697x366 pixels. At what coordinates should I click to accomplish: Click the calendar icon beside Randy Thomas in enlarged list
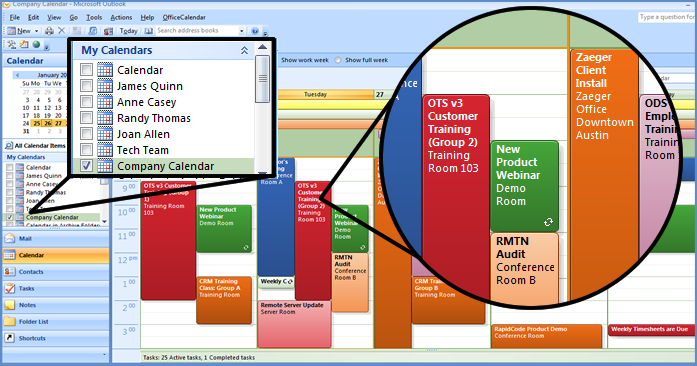click(105, 118)
